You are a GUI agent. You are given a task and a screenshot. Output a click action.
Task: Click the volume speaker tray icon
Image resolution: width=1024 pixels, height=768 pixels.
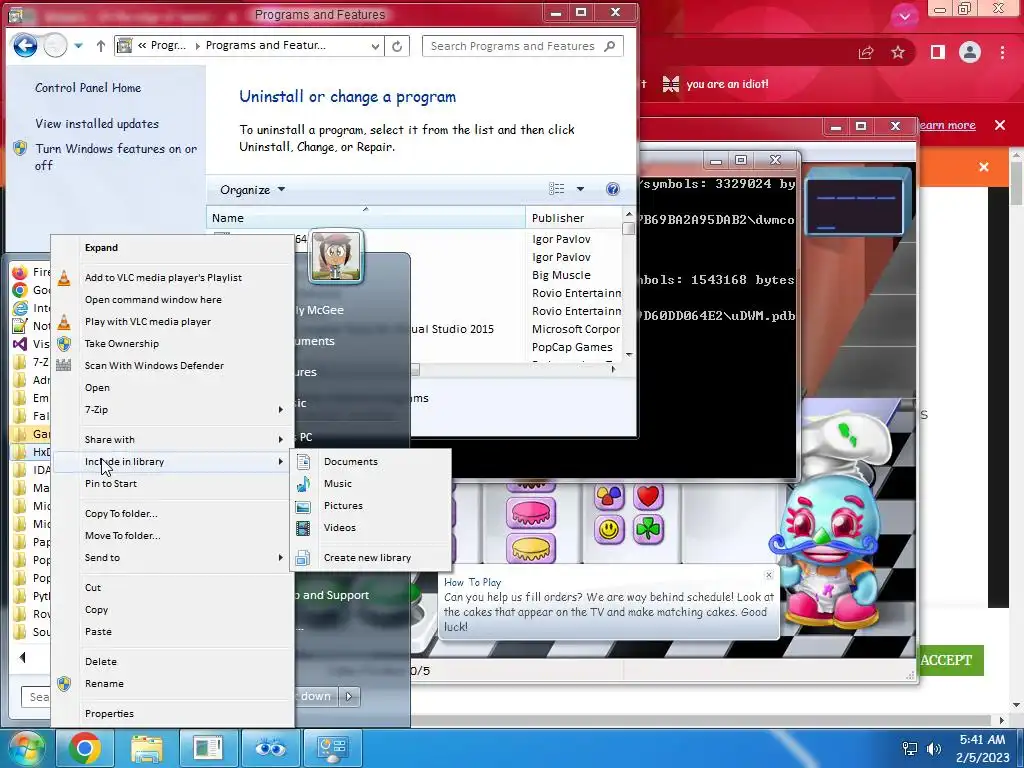click(x=934, y=748)
